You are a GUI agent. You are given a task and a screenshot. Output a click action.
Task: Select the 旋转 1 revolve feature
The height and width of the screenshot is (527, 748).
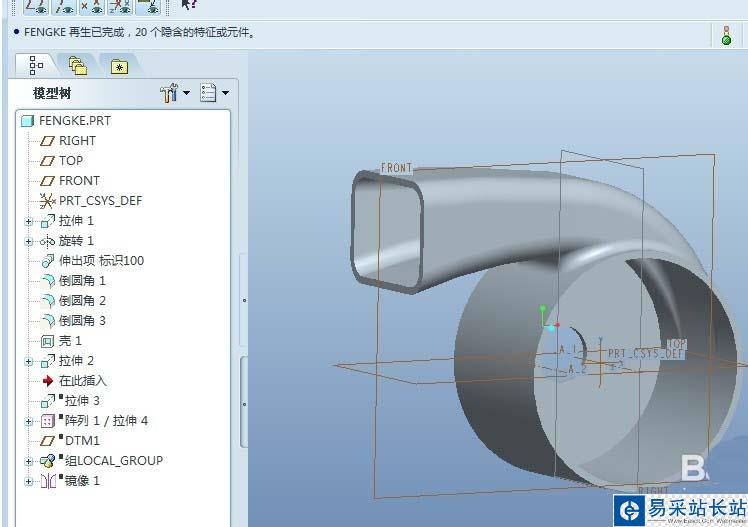point(76,241)
